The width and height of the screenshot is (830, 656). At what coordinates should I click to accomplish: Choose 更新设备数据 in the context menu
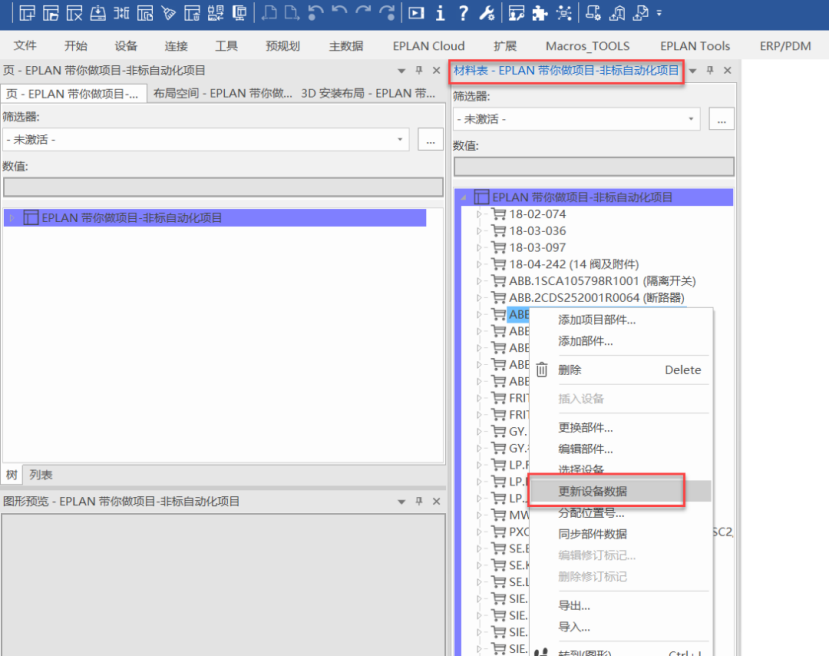[620, 491]
